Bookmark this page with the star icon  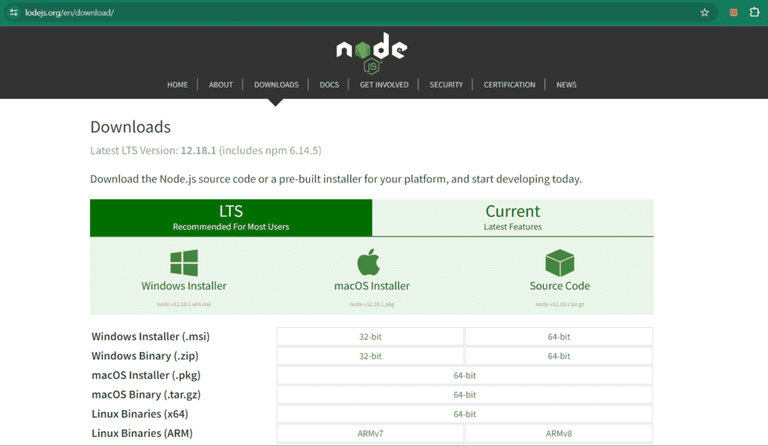(x=704, y=13)
